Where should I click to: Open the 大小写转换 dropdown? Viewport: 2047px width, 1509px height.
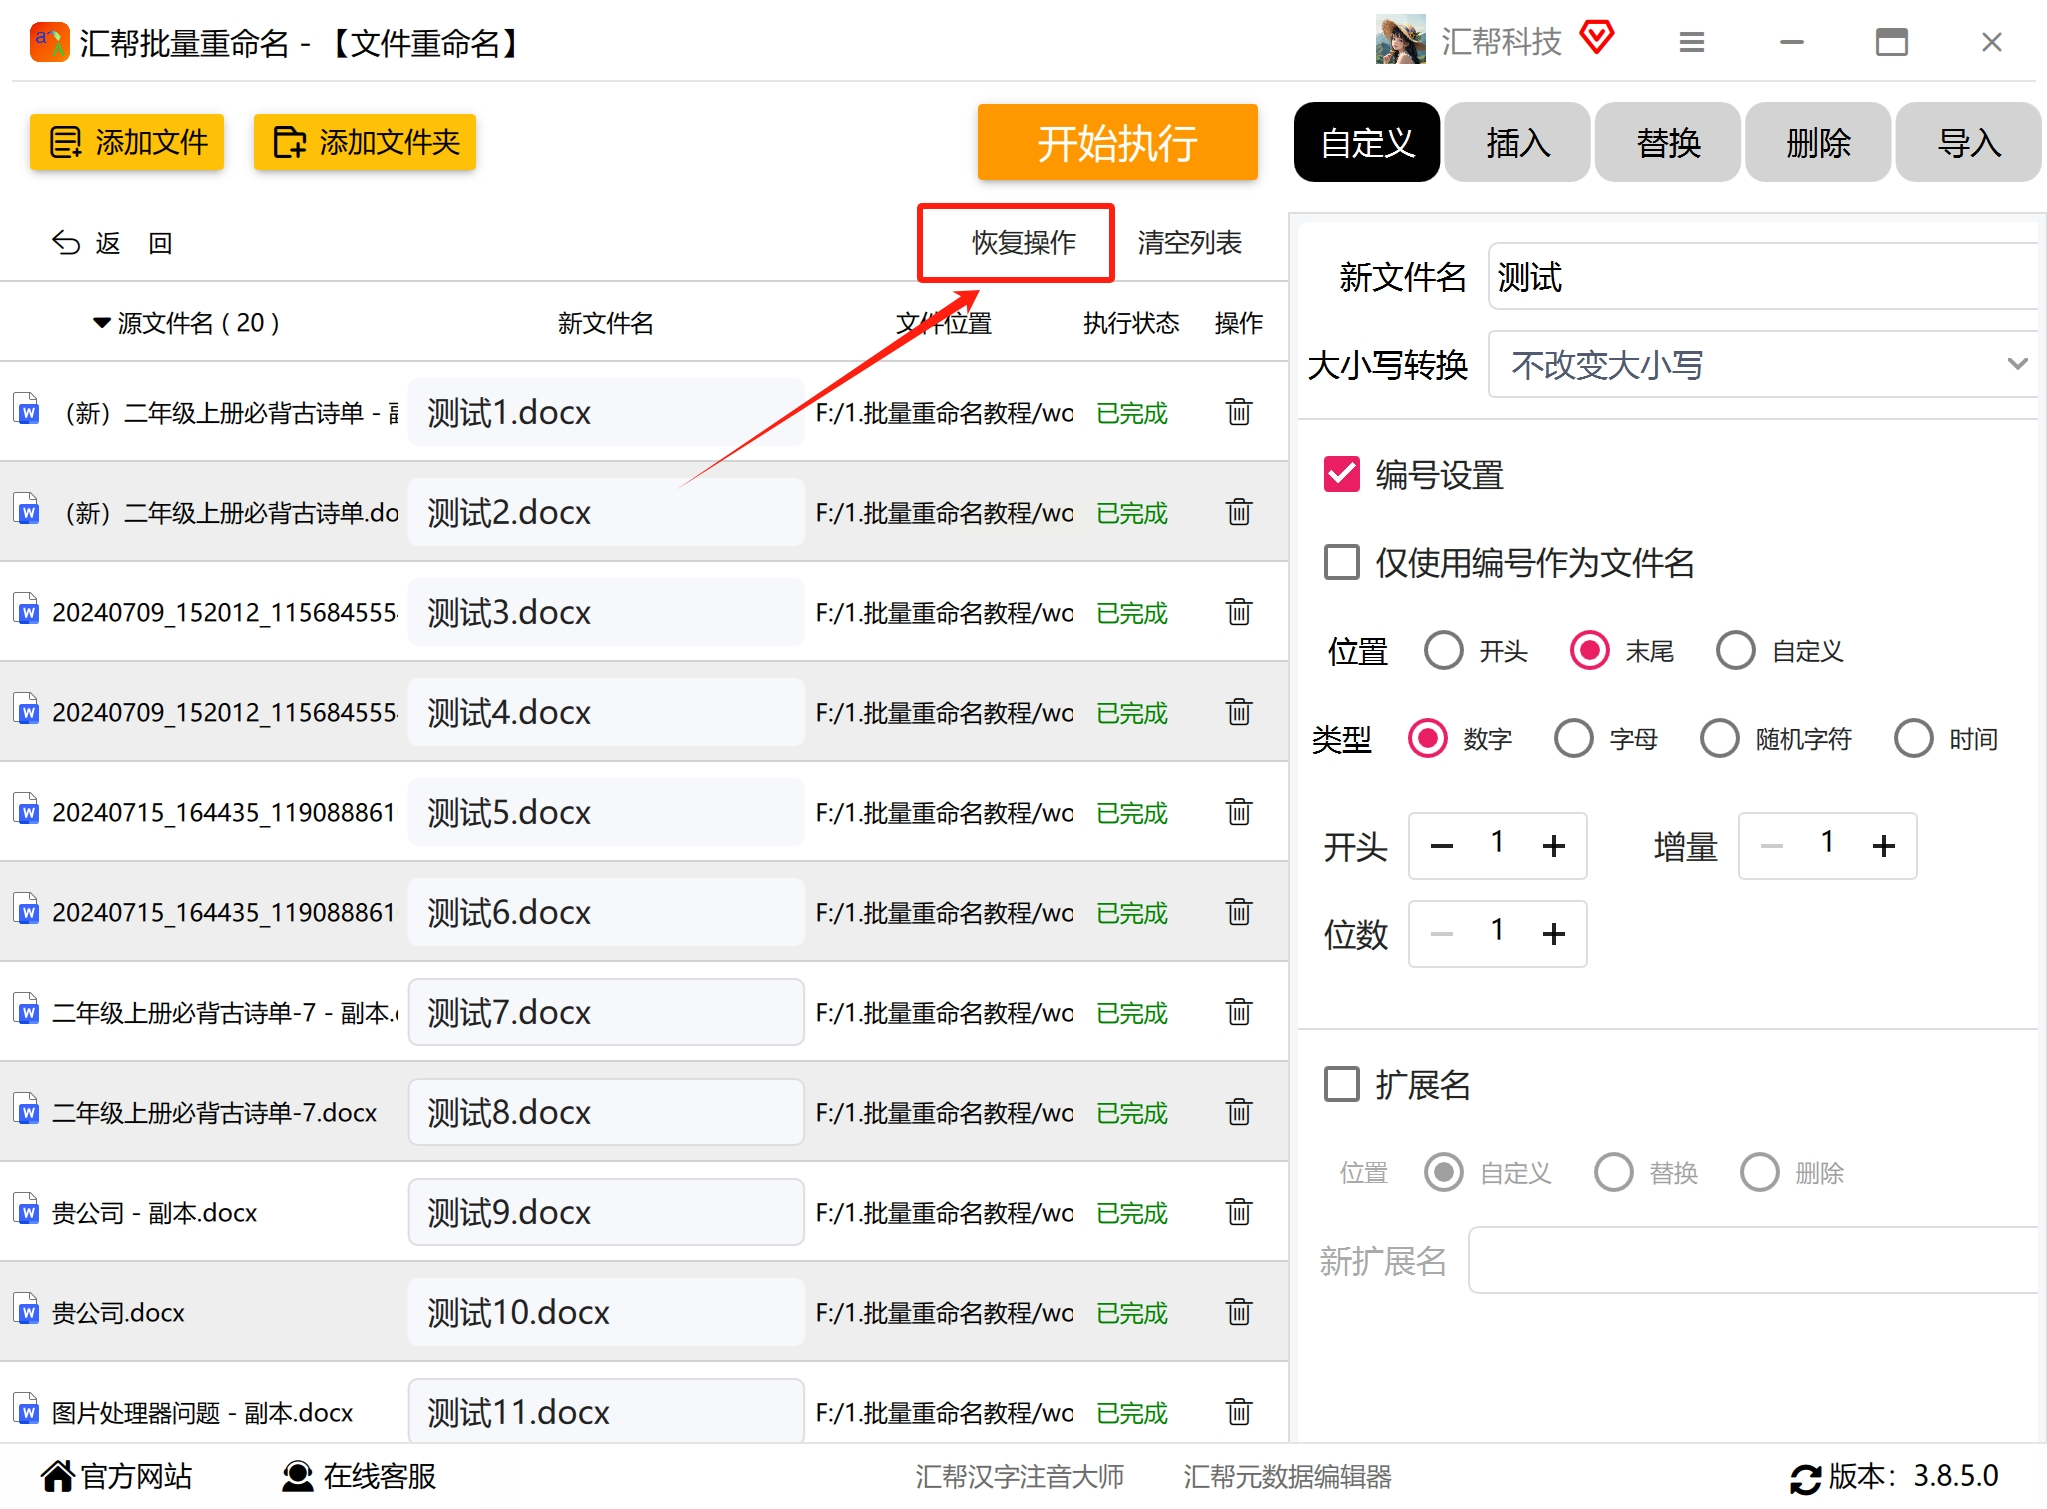[x=1762, y=365]
